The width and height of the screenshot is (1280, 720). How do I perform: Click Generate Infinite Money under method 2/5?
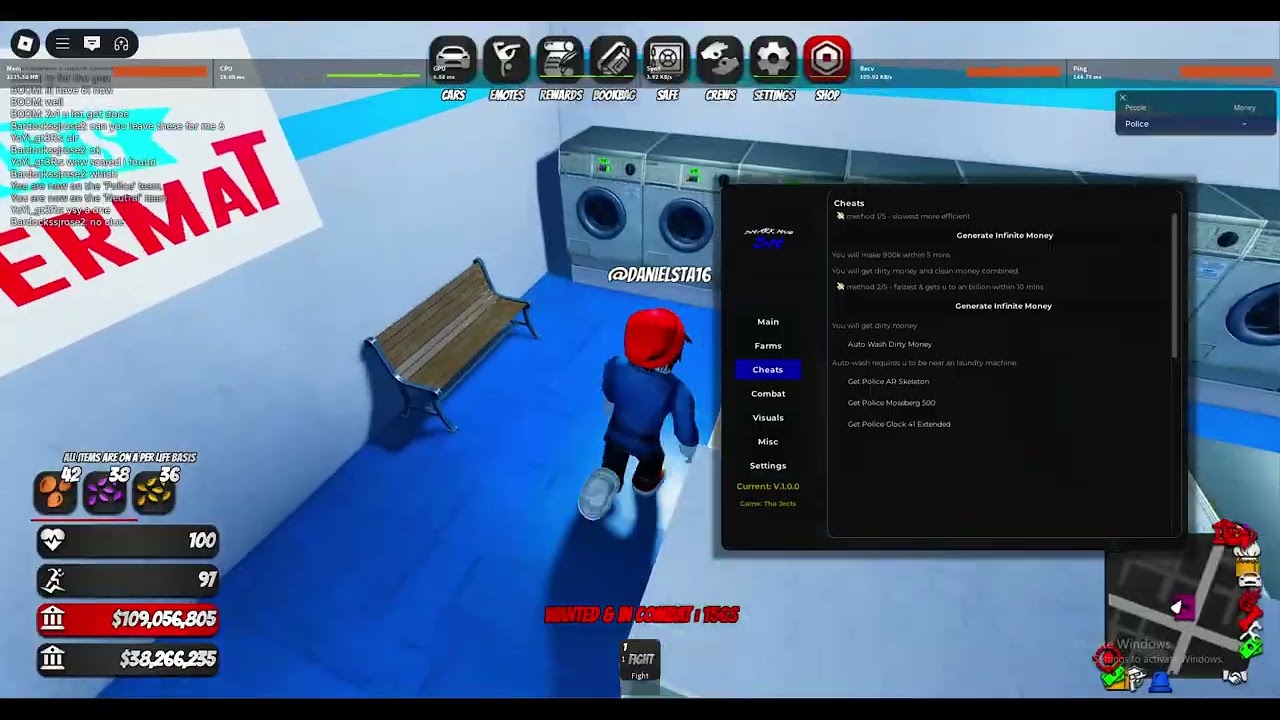[1004, 306]
